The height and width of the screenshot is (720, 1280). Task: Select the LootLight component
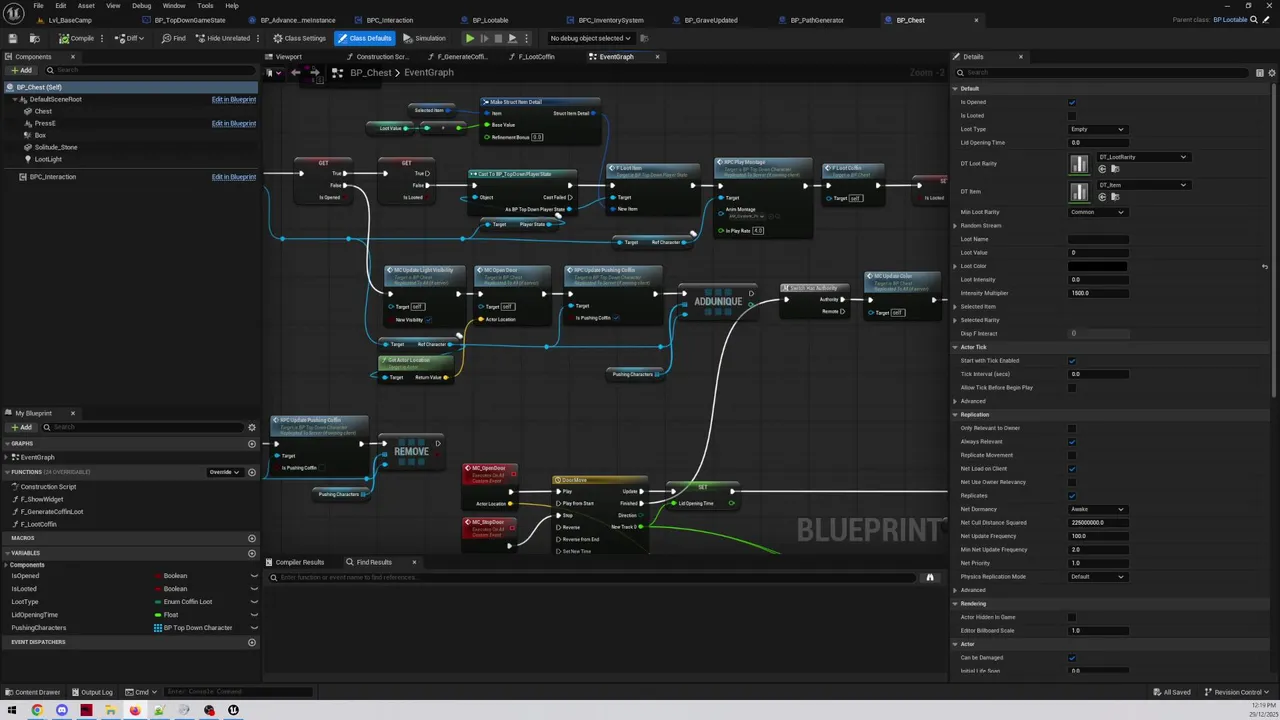(x=48, y=159)
